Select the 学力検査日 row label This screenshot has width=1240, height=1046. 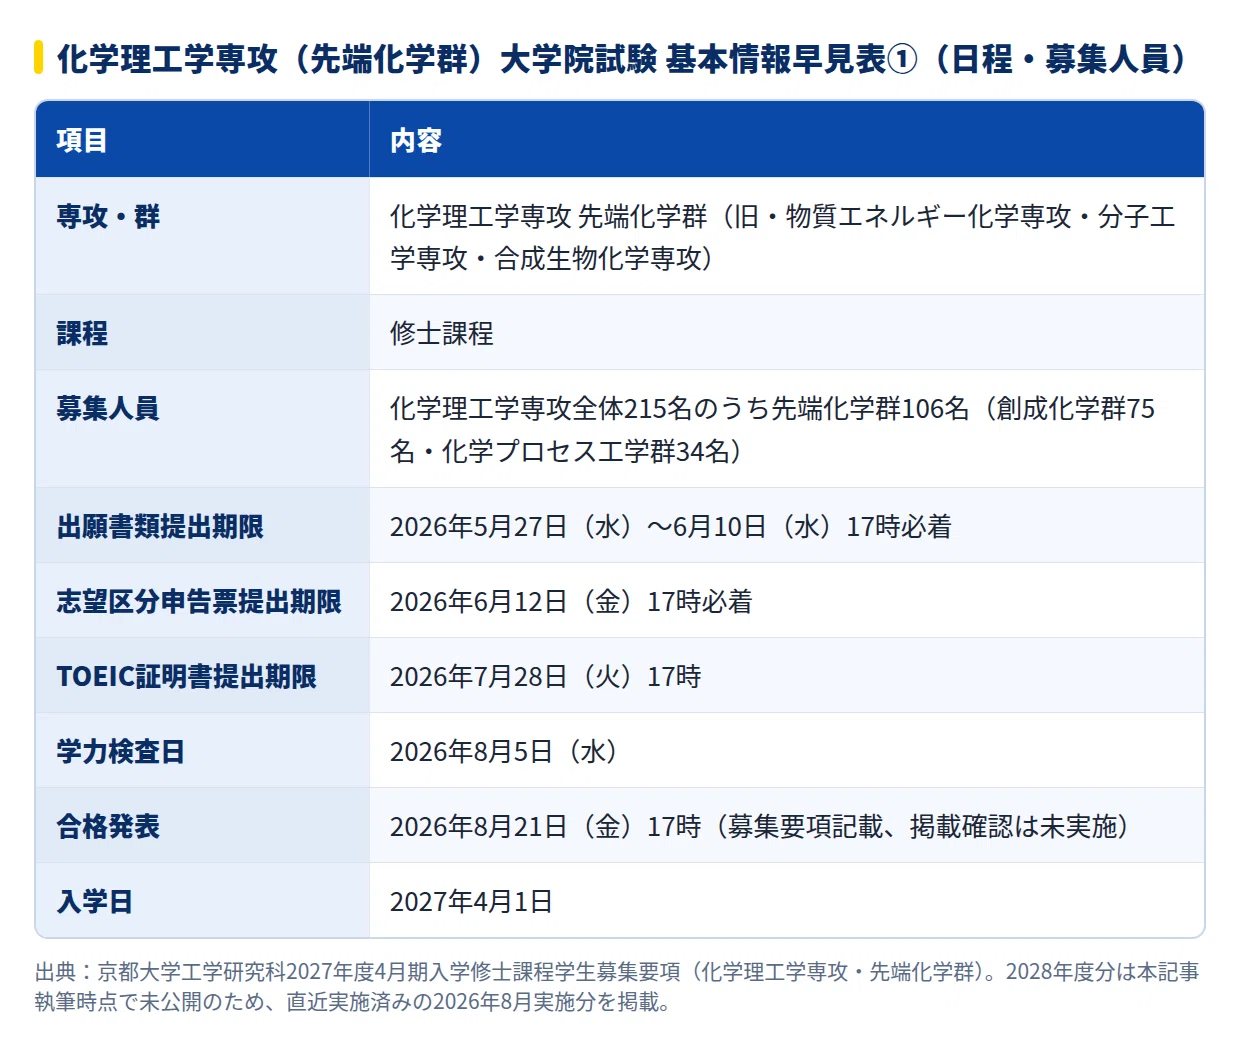click(202, 750)
